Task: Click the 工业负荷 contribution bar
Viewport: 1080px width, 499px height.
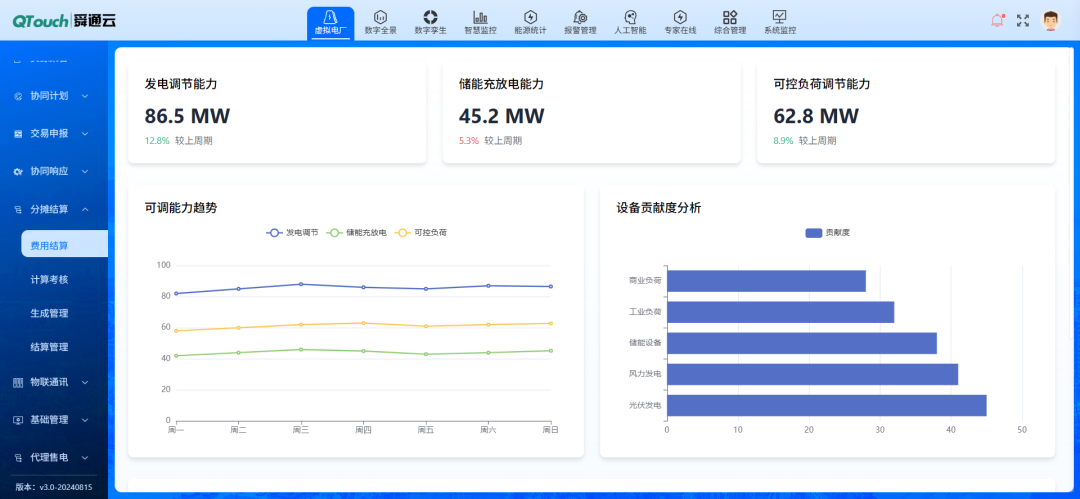Action: (x=780, y=312)
